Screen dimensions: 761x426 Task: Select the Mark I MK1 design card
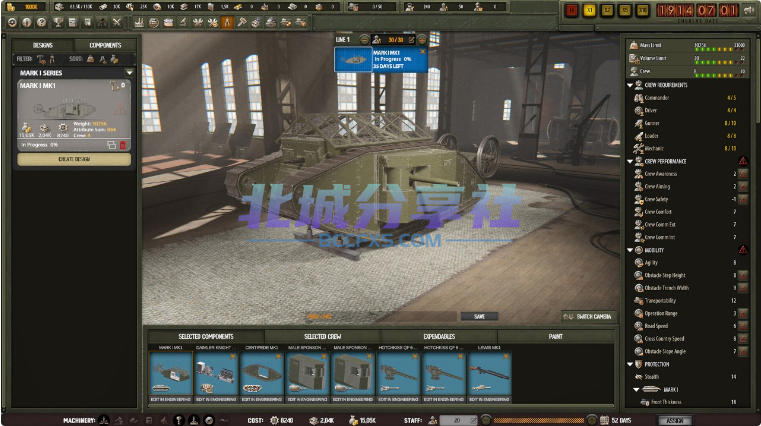74,115
